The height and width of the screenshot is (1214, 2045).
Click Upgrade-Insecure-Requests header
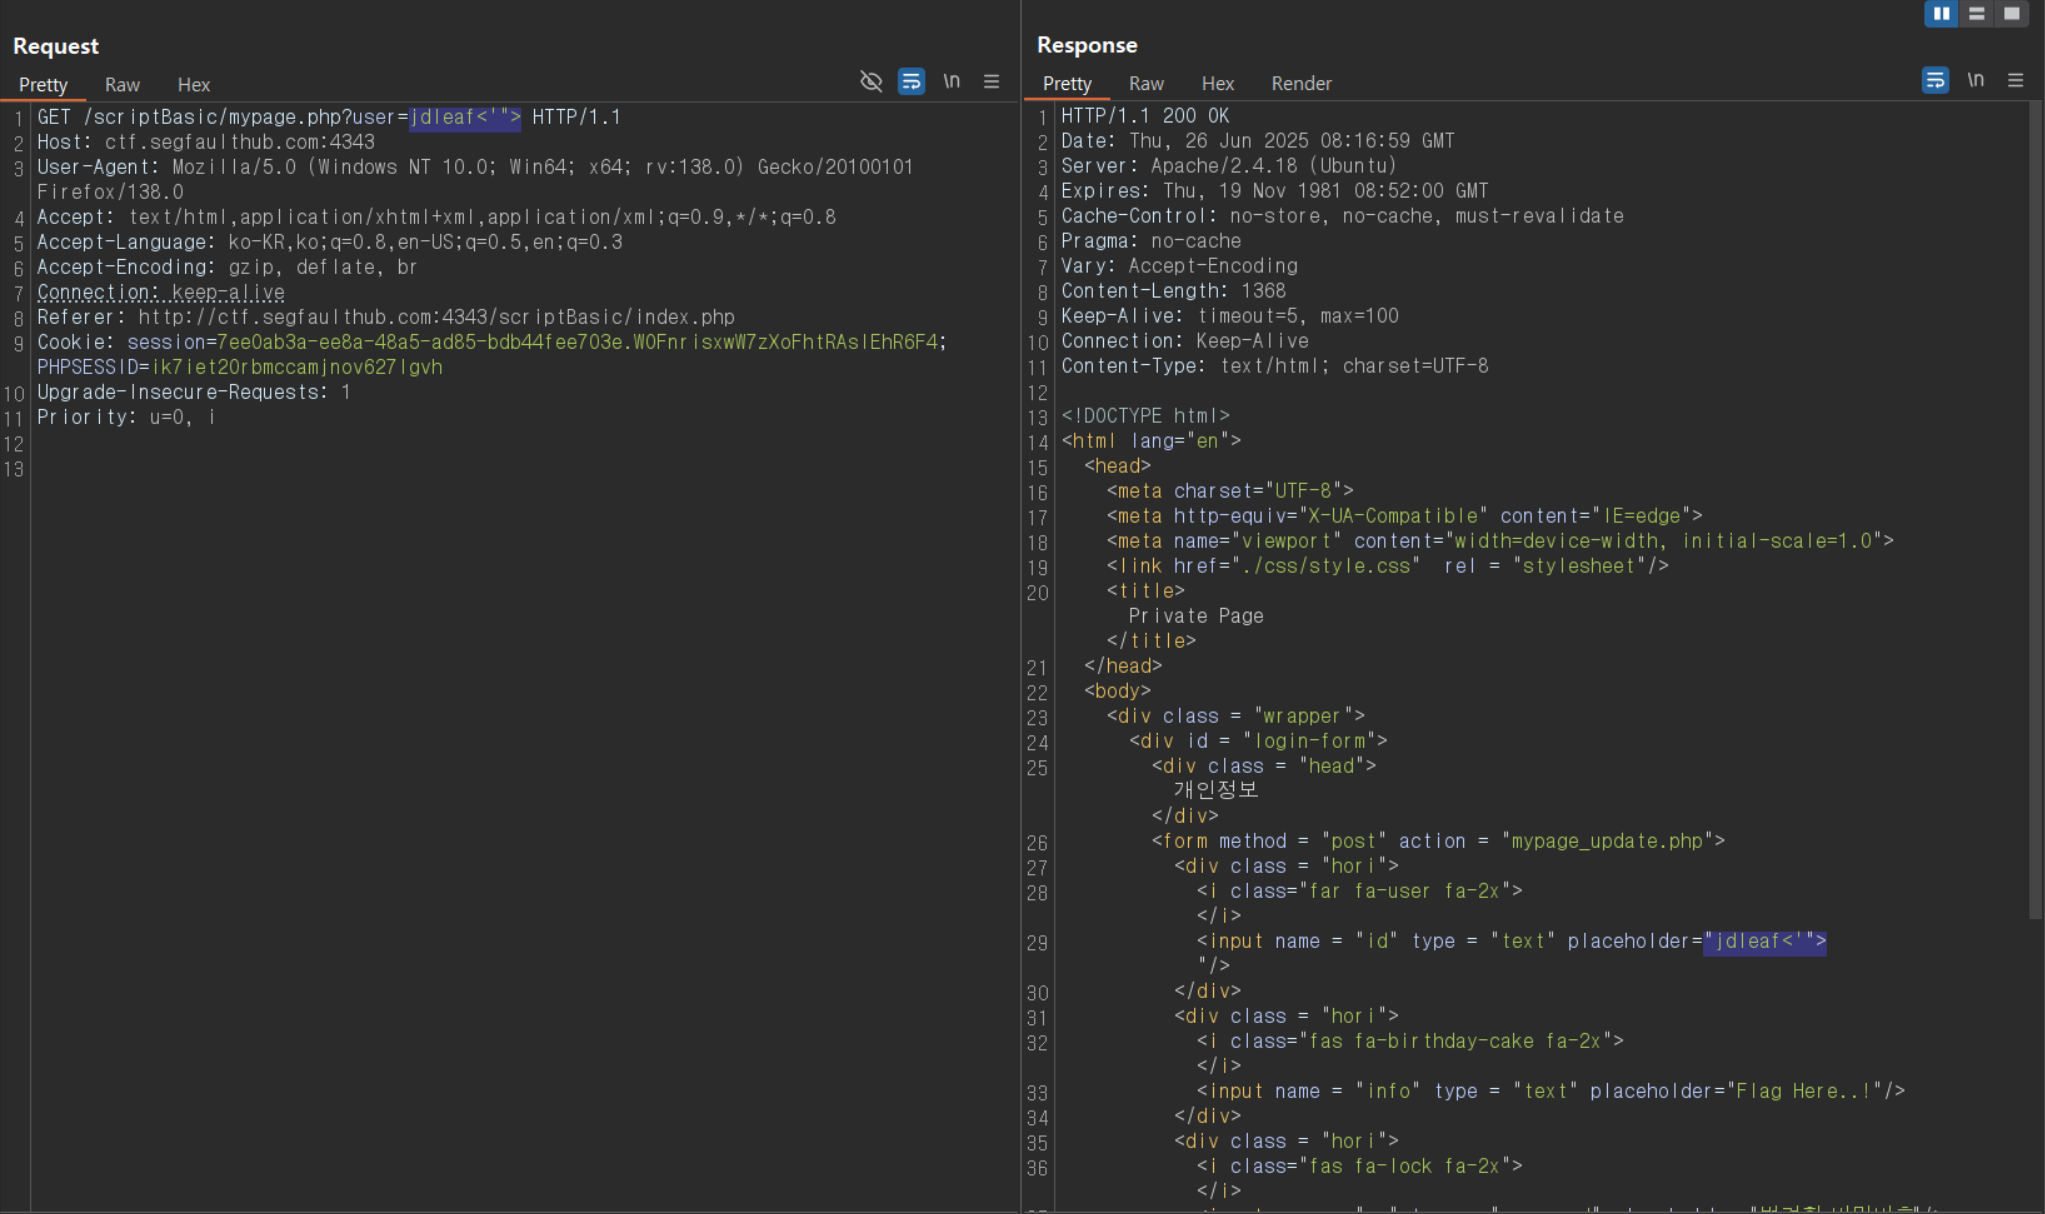(x=194, y=392)
